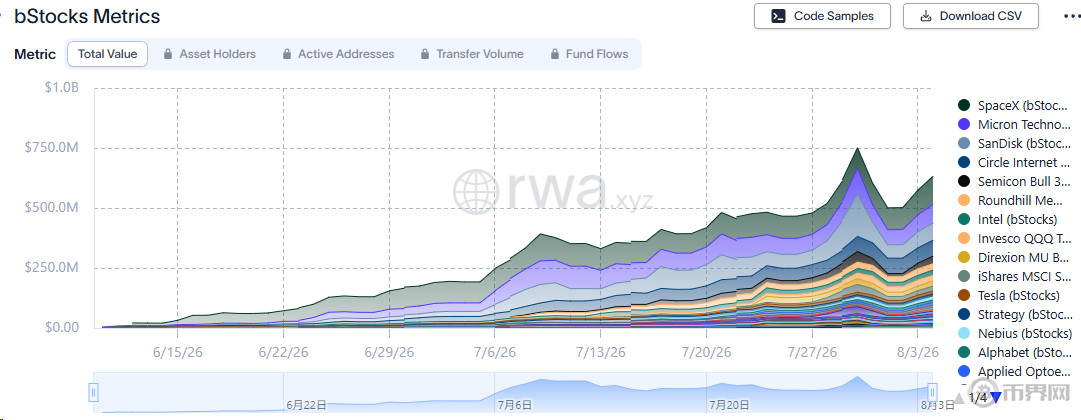Image resolution: width=1081 pixels, height=420 pixels.
Task: Toggle SpaceX (bStocks) series in legend
Action: [x=1014, y=106]
